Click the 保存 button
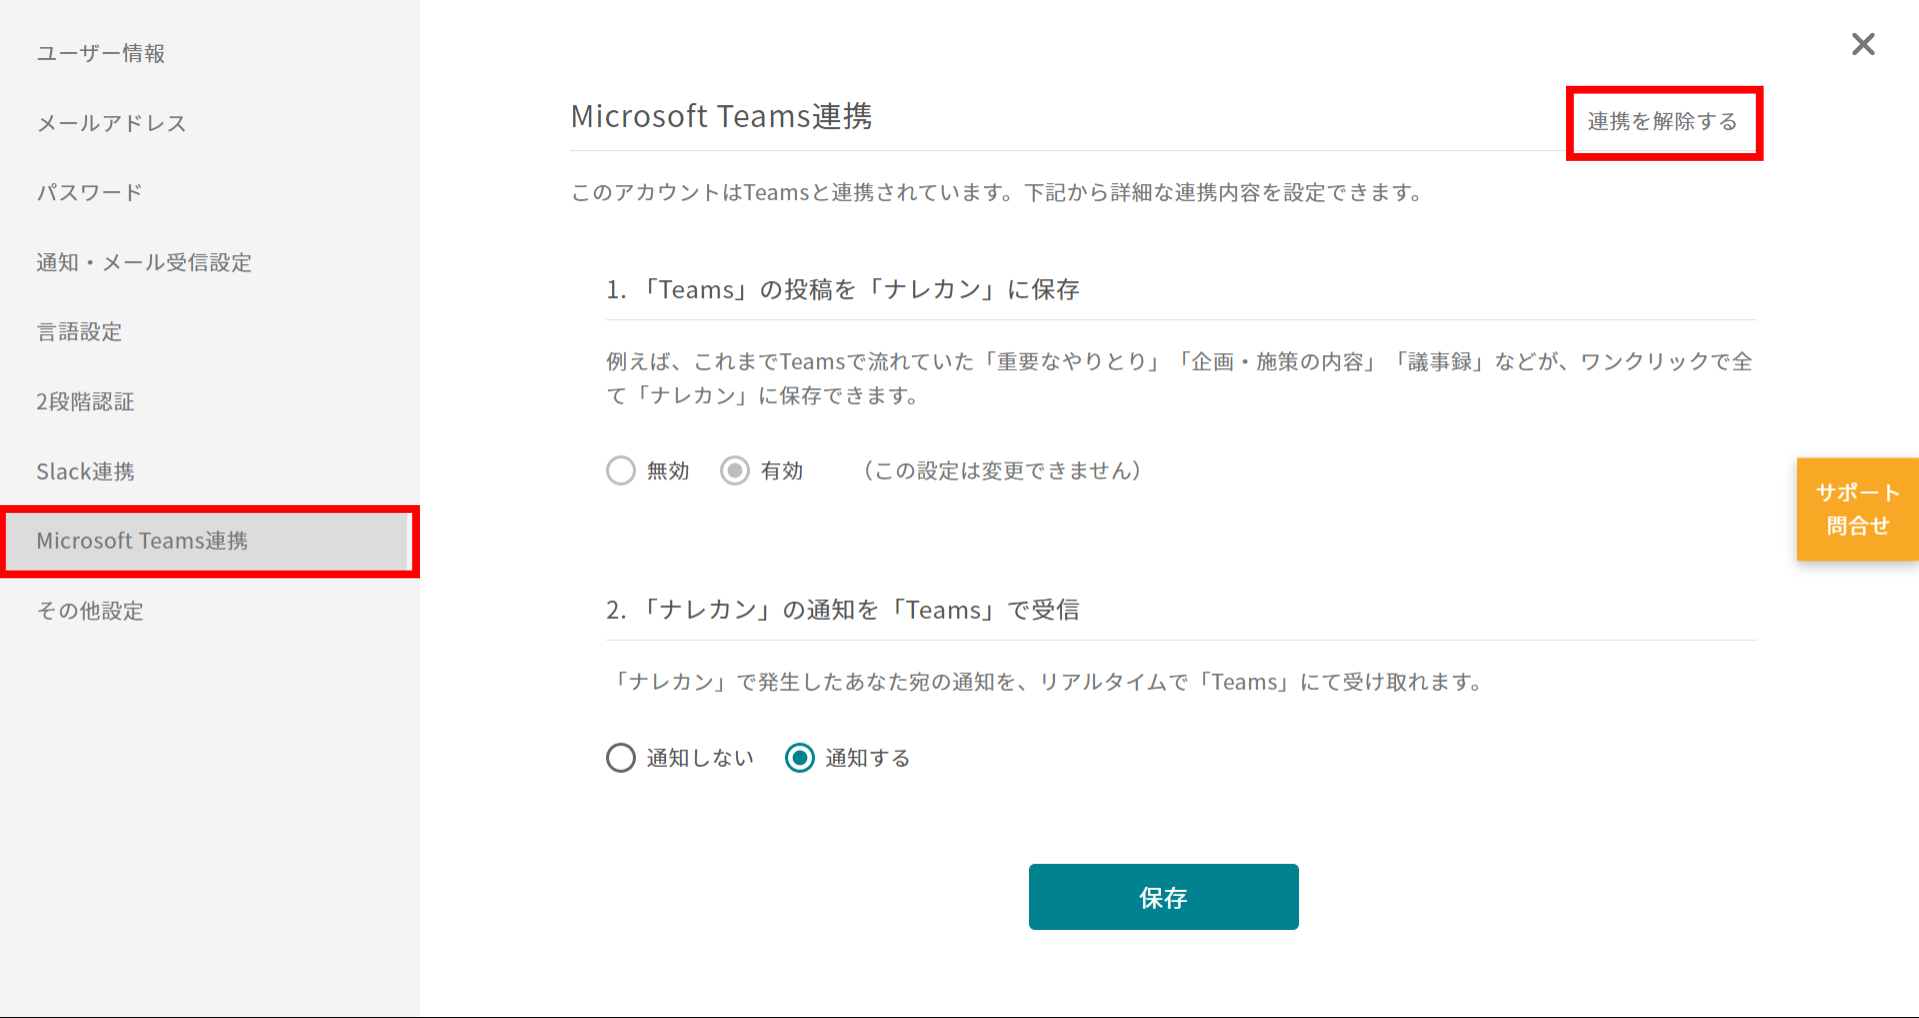The image size is (1919, 1018). click(1163, 897)
